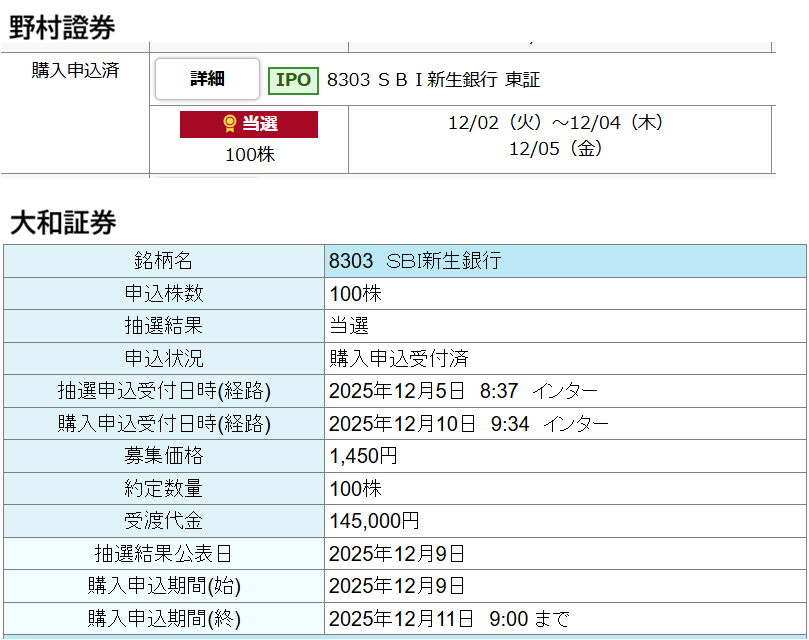Click the 申込株数 label cell

[x=164, y=294]
